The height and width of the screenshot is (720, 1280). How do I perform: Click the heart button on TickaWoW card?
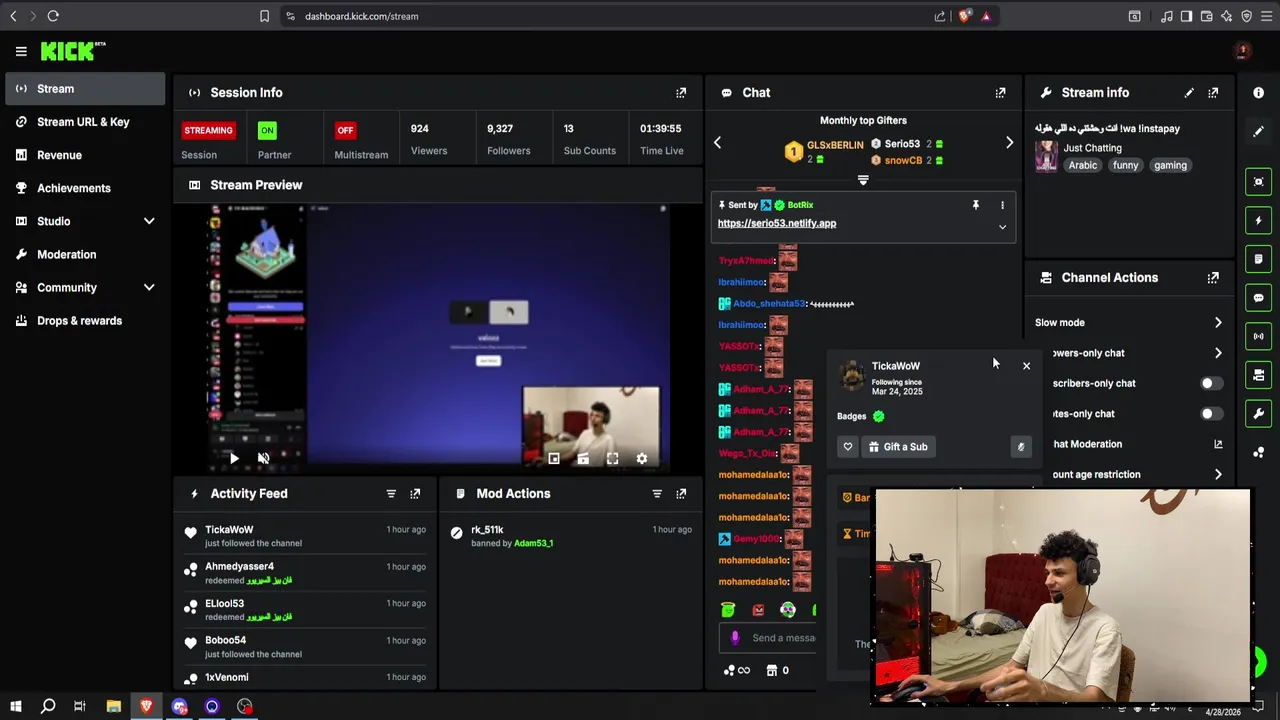(x=848, y=447)
